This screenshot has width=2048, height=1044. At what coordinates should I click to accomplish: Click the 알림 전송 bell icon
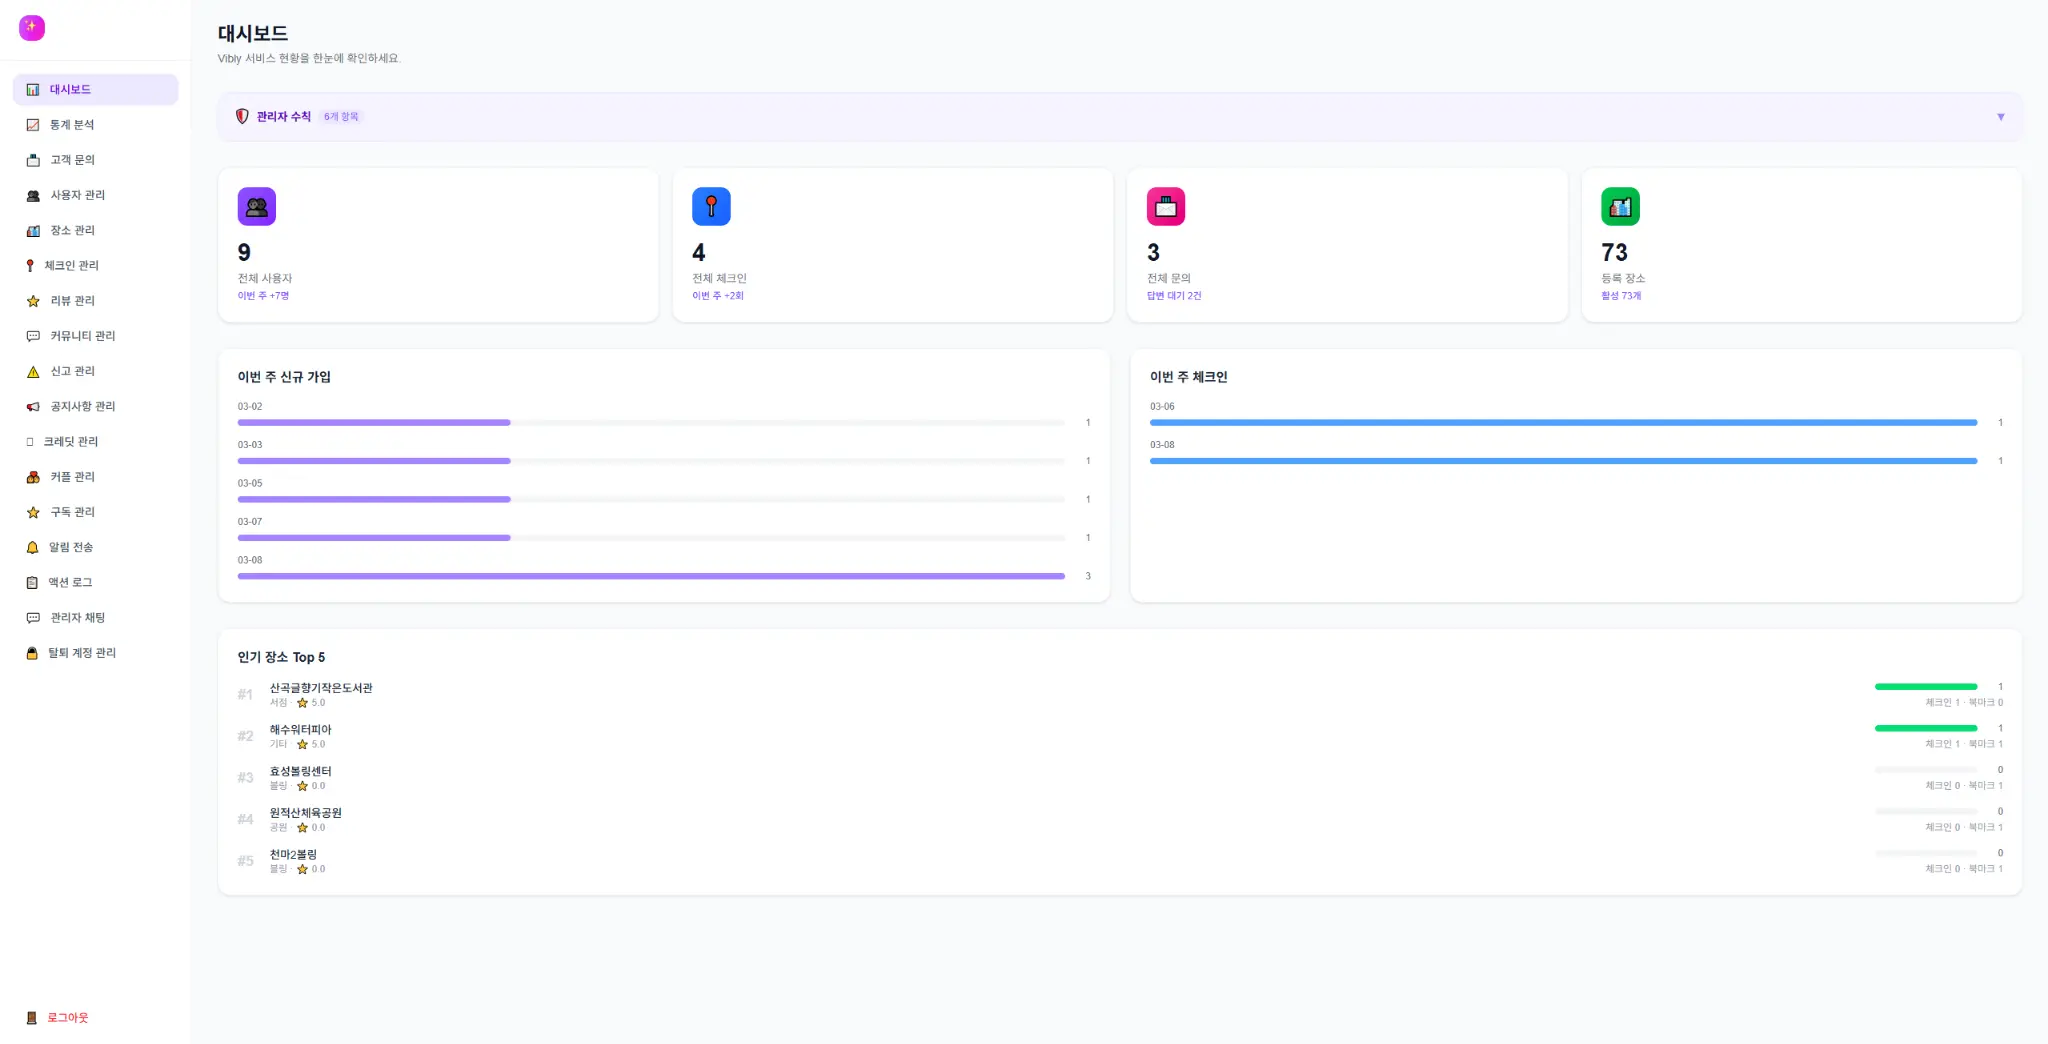32,547
